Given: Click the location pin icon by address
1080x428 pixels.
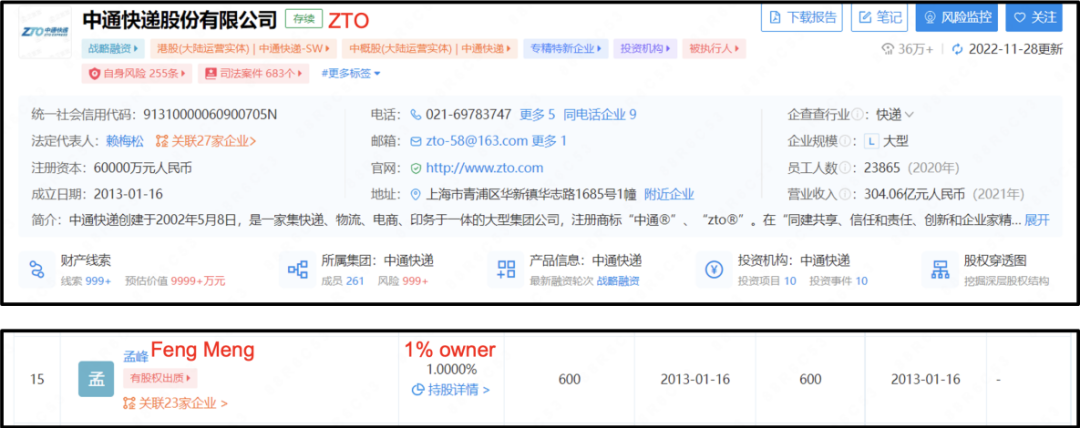Looking at the screenshot, I should 415,194.
